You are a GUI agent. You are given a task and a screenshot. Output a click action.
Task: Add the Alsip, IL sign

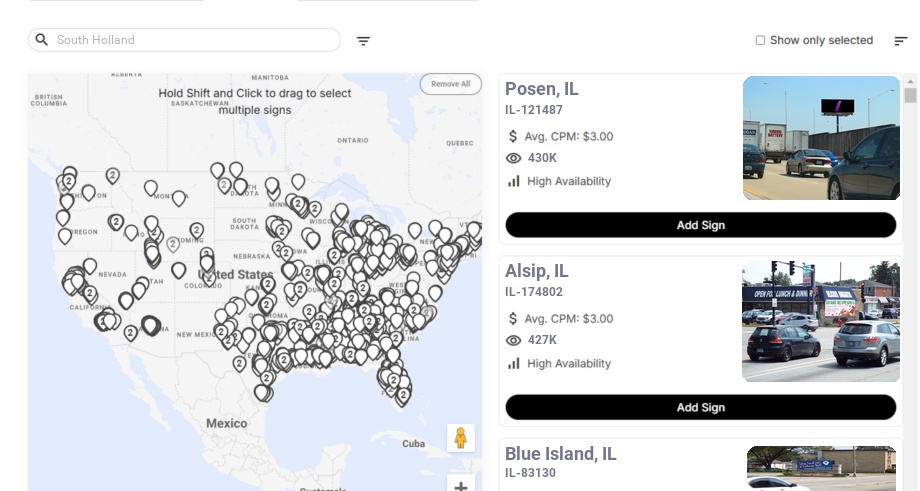(700, 407)
